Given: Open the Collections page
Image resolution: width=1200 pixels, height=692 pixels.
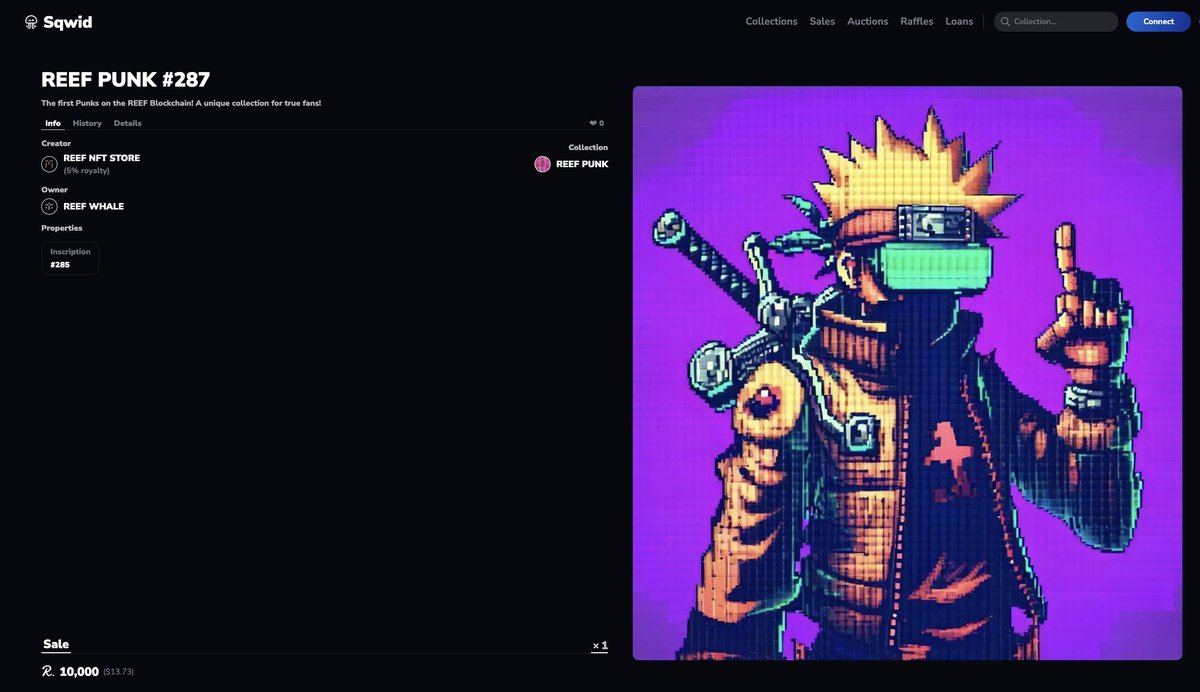Looking at the screenshot, I should 771,21.
